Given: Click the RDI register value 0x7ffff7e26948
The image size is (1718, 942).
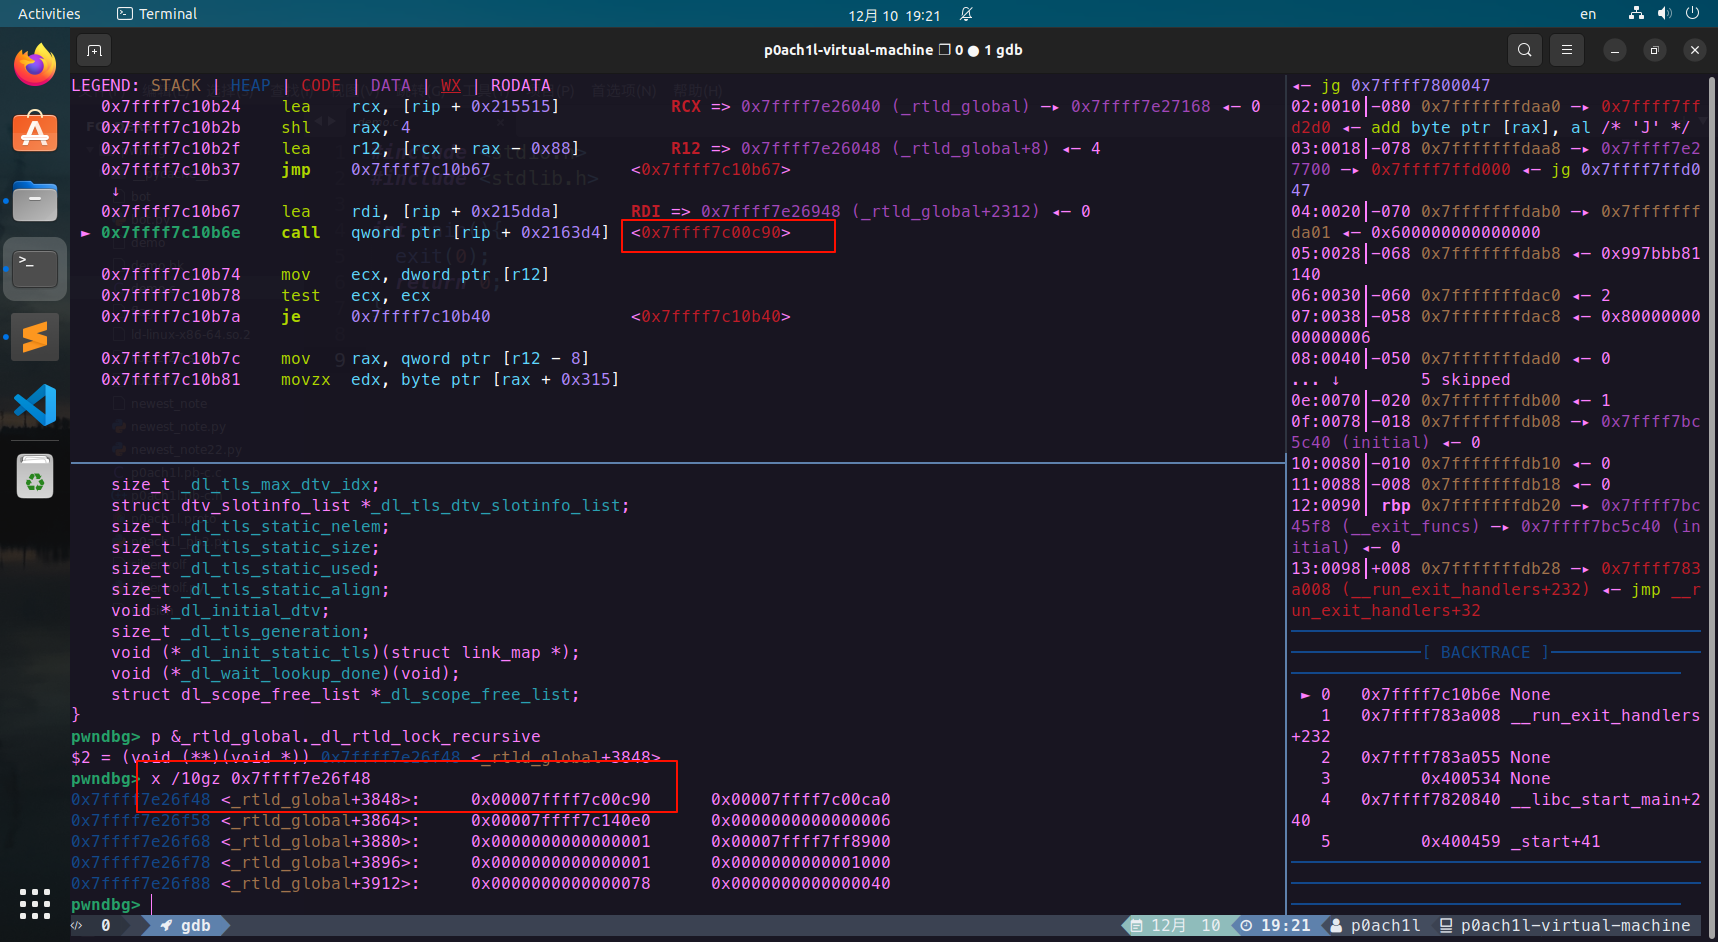Looking at the screenshot, I should pos(770,211).
